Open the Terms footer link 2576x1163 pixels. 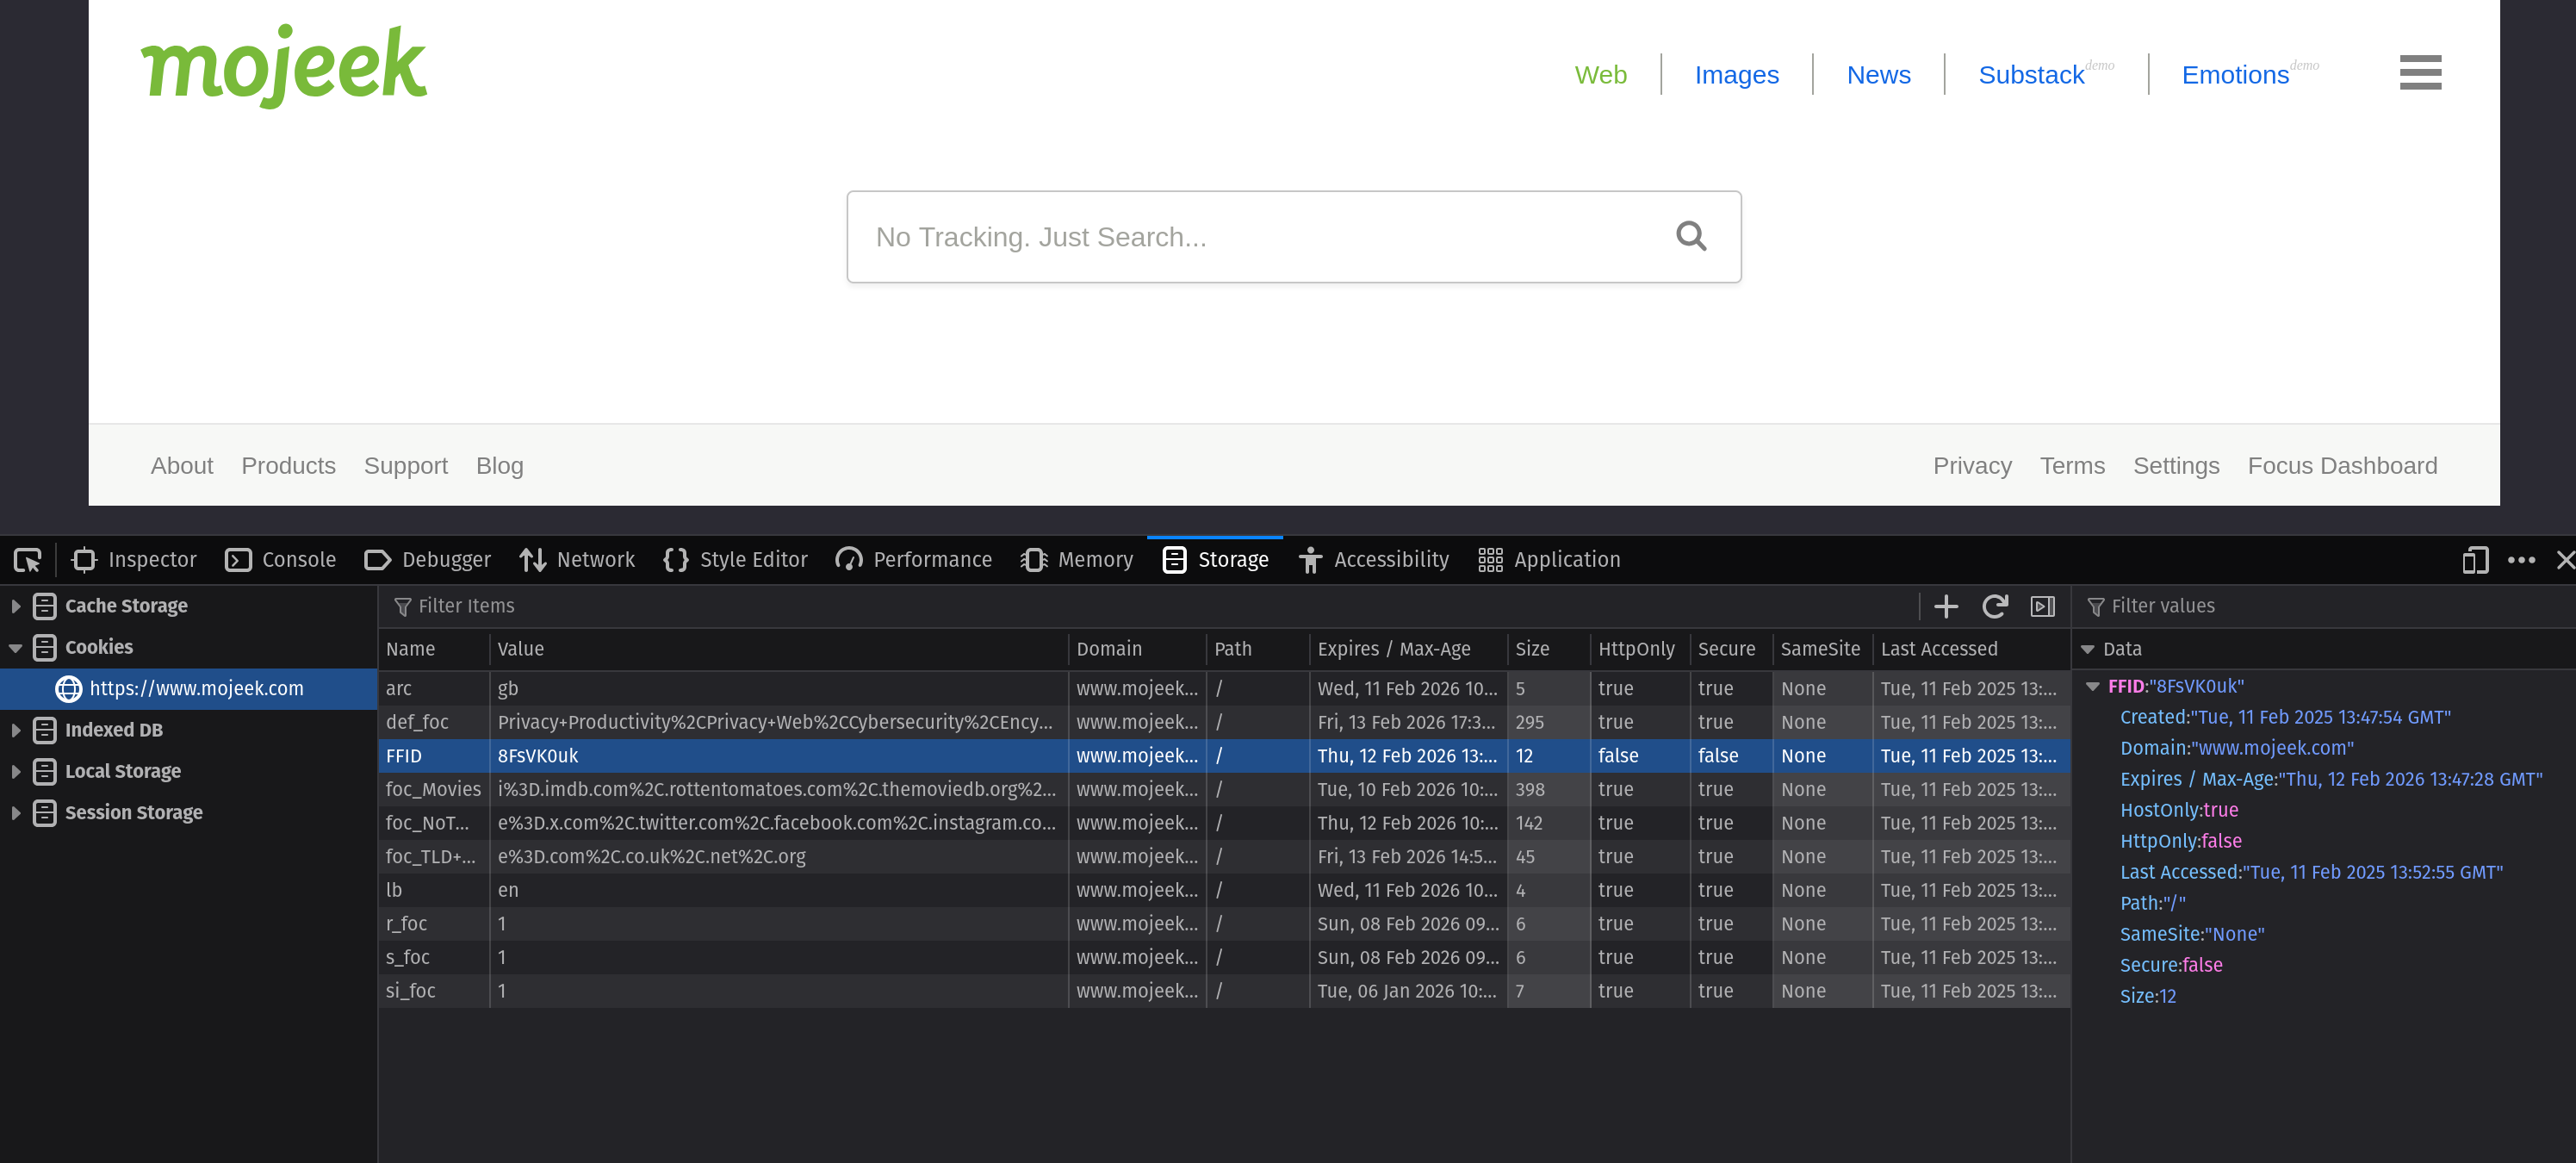[x=2071, y=465]
